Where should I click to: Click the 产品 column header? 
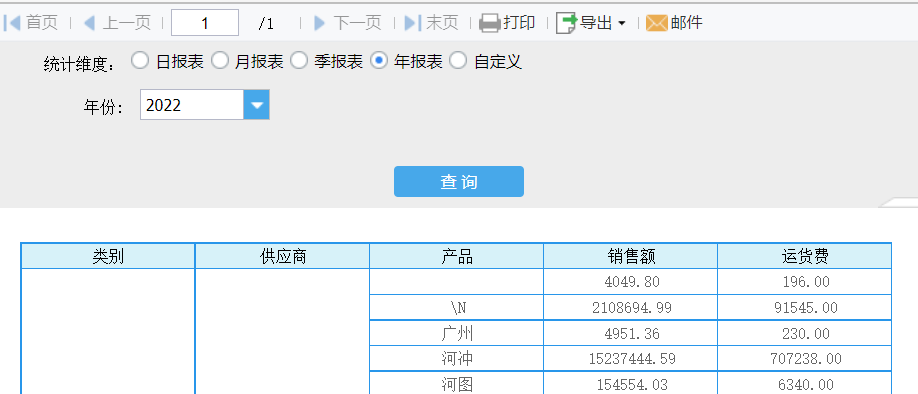coord(457,256)
